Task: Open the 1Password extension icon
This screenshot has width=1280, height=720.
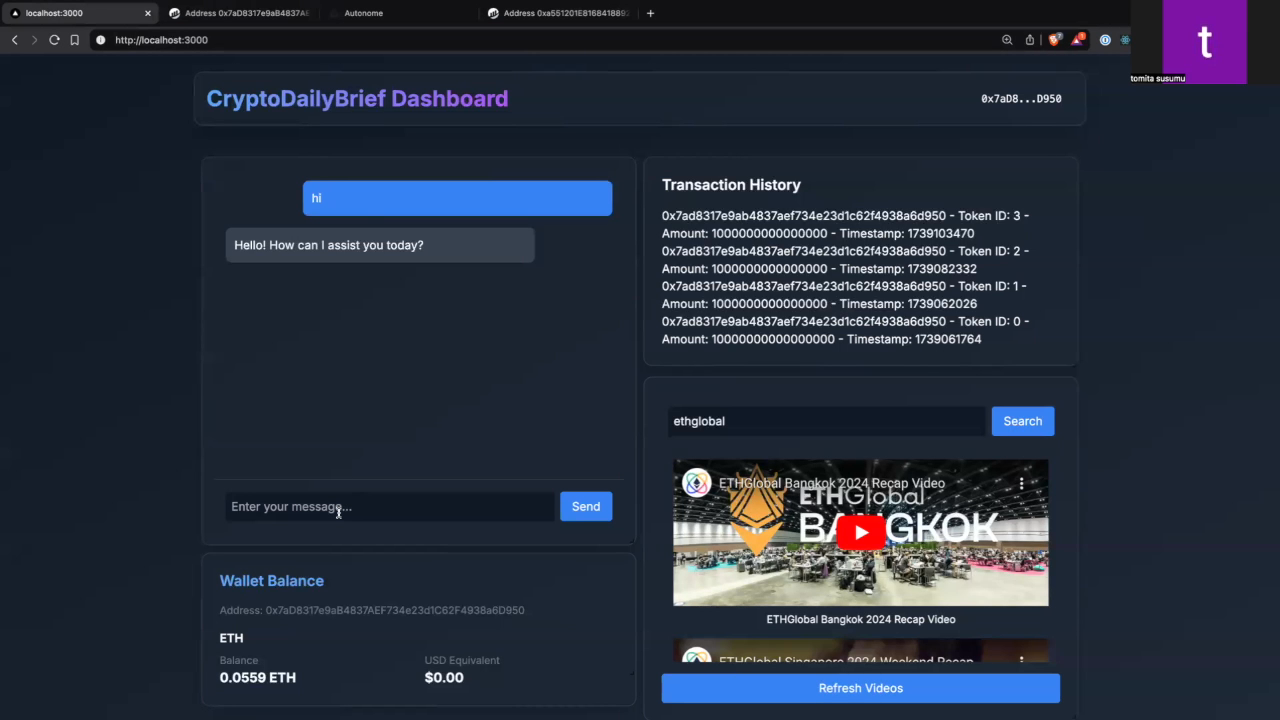Action: [1105, 40]
